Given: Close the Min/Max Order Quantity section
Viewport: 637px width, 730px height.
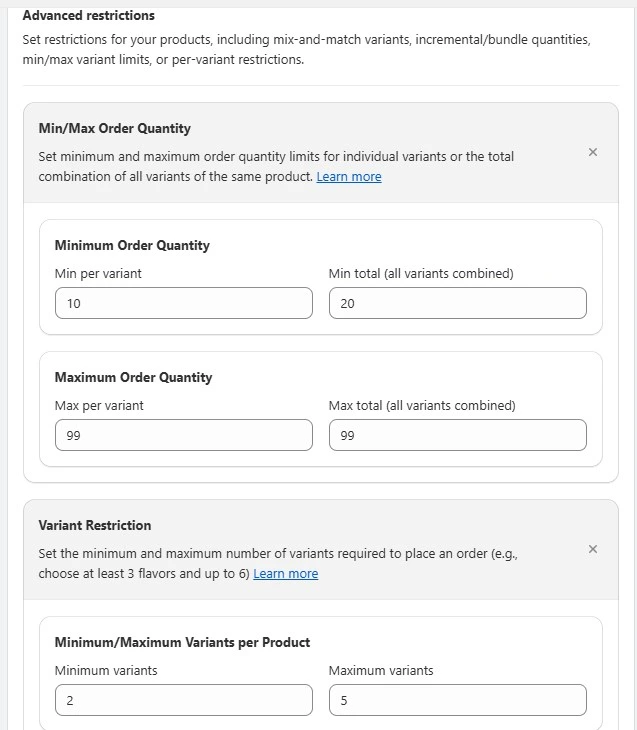Looking at the screenshot, I should [593, 153].
